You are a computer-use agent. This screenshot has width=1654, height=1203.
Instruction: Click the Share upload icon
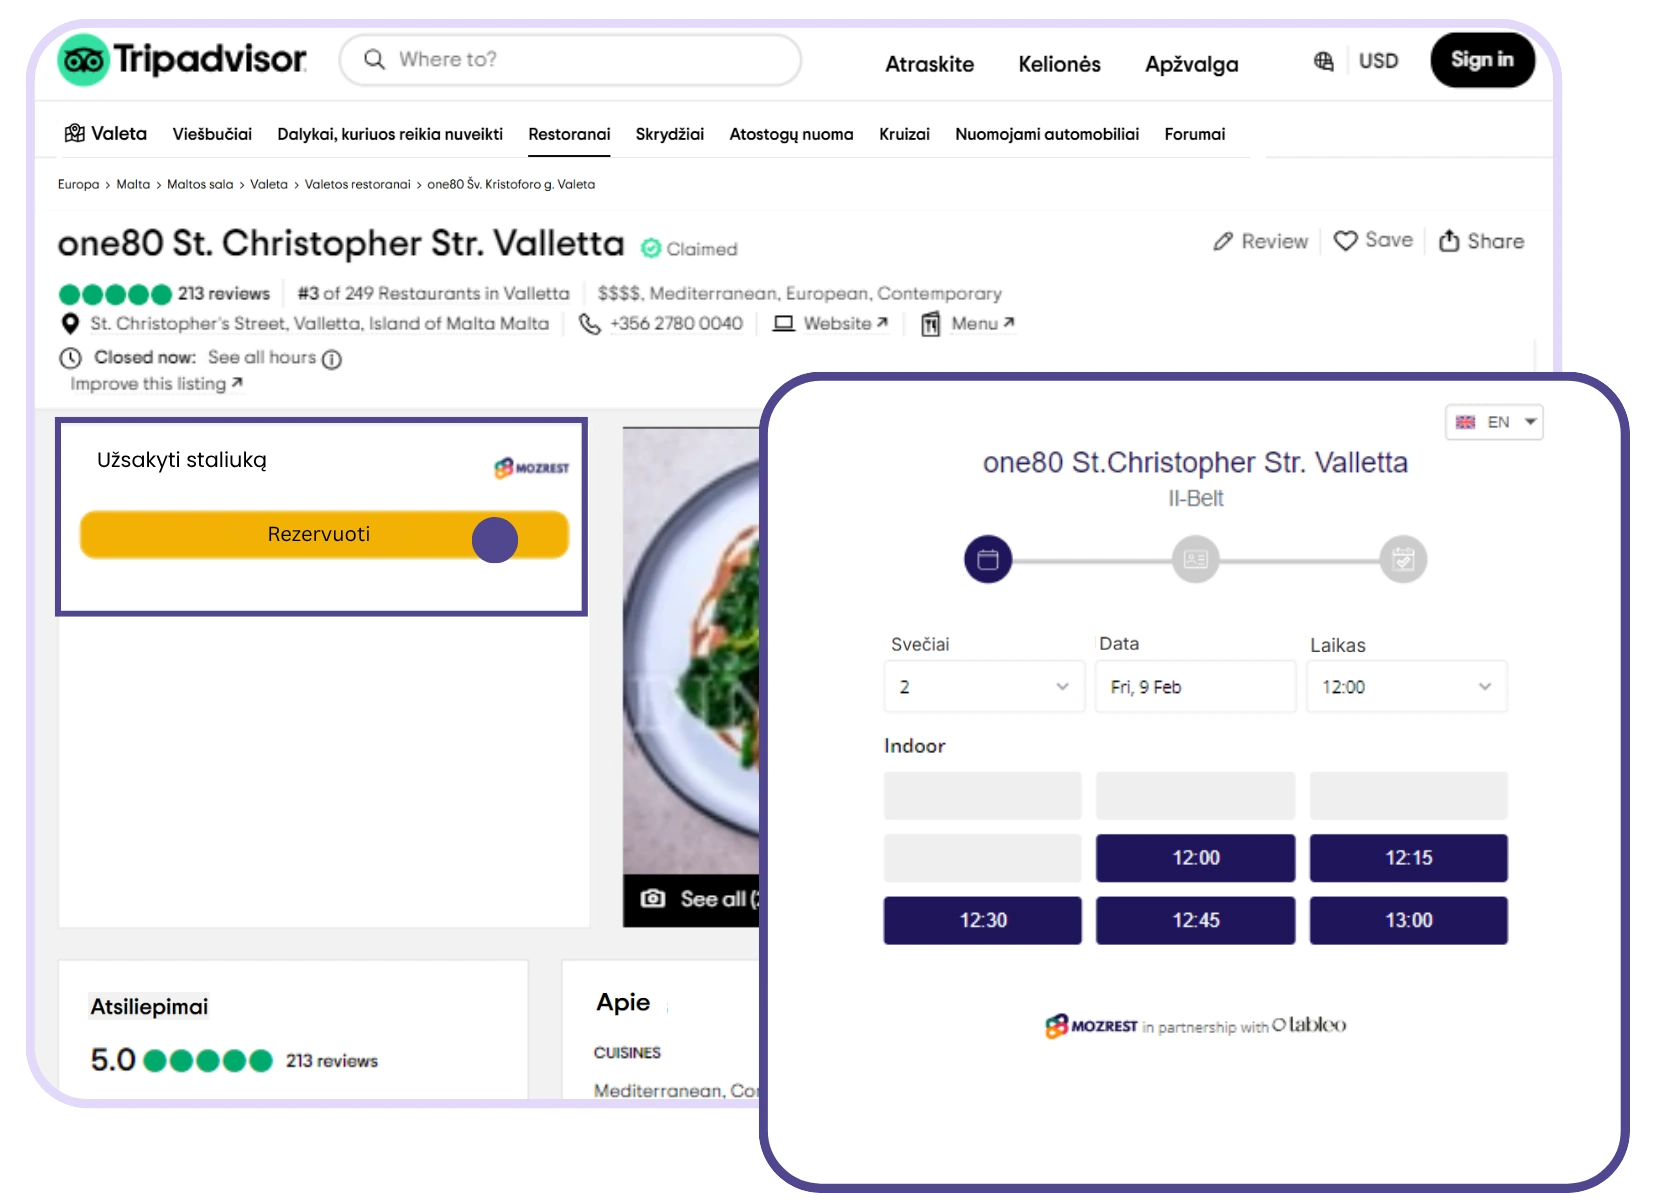[x=1449, y=241]
